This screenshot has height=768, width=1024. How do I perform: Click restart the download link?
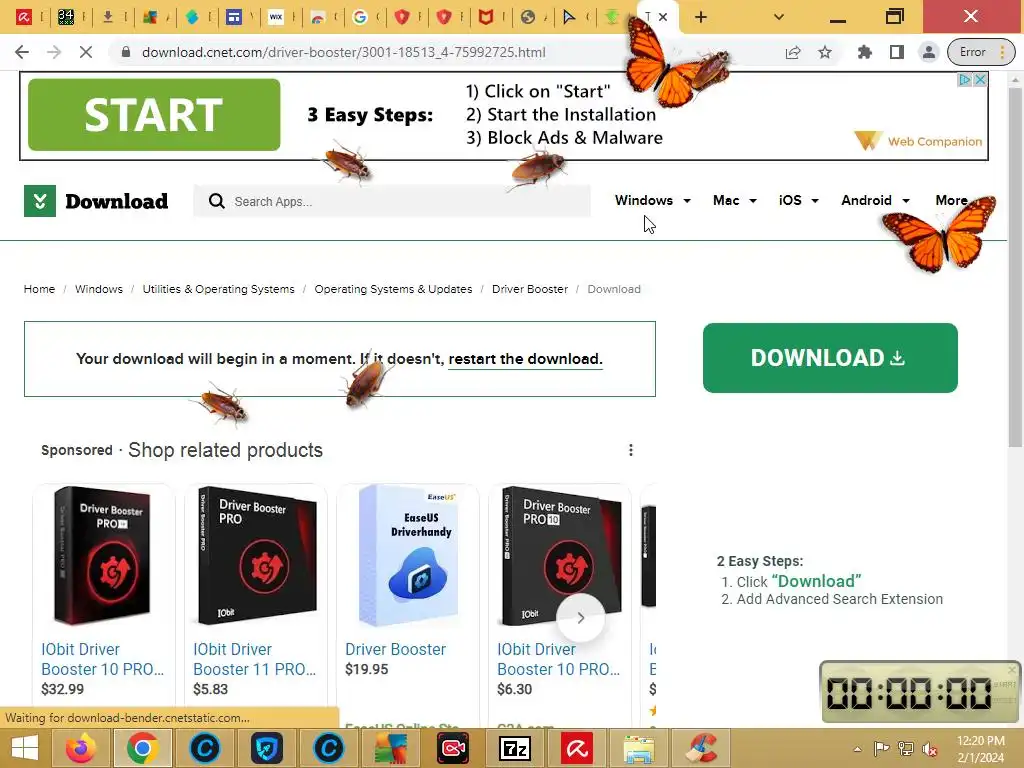(x=525, y=359)
